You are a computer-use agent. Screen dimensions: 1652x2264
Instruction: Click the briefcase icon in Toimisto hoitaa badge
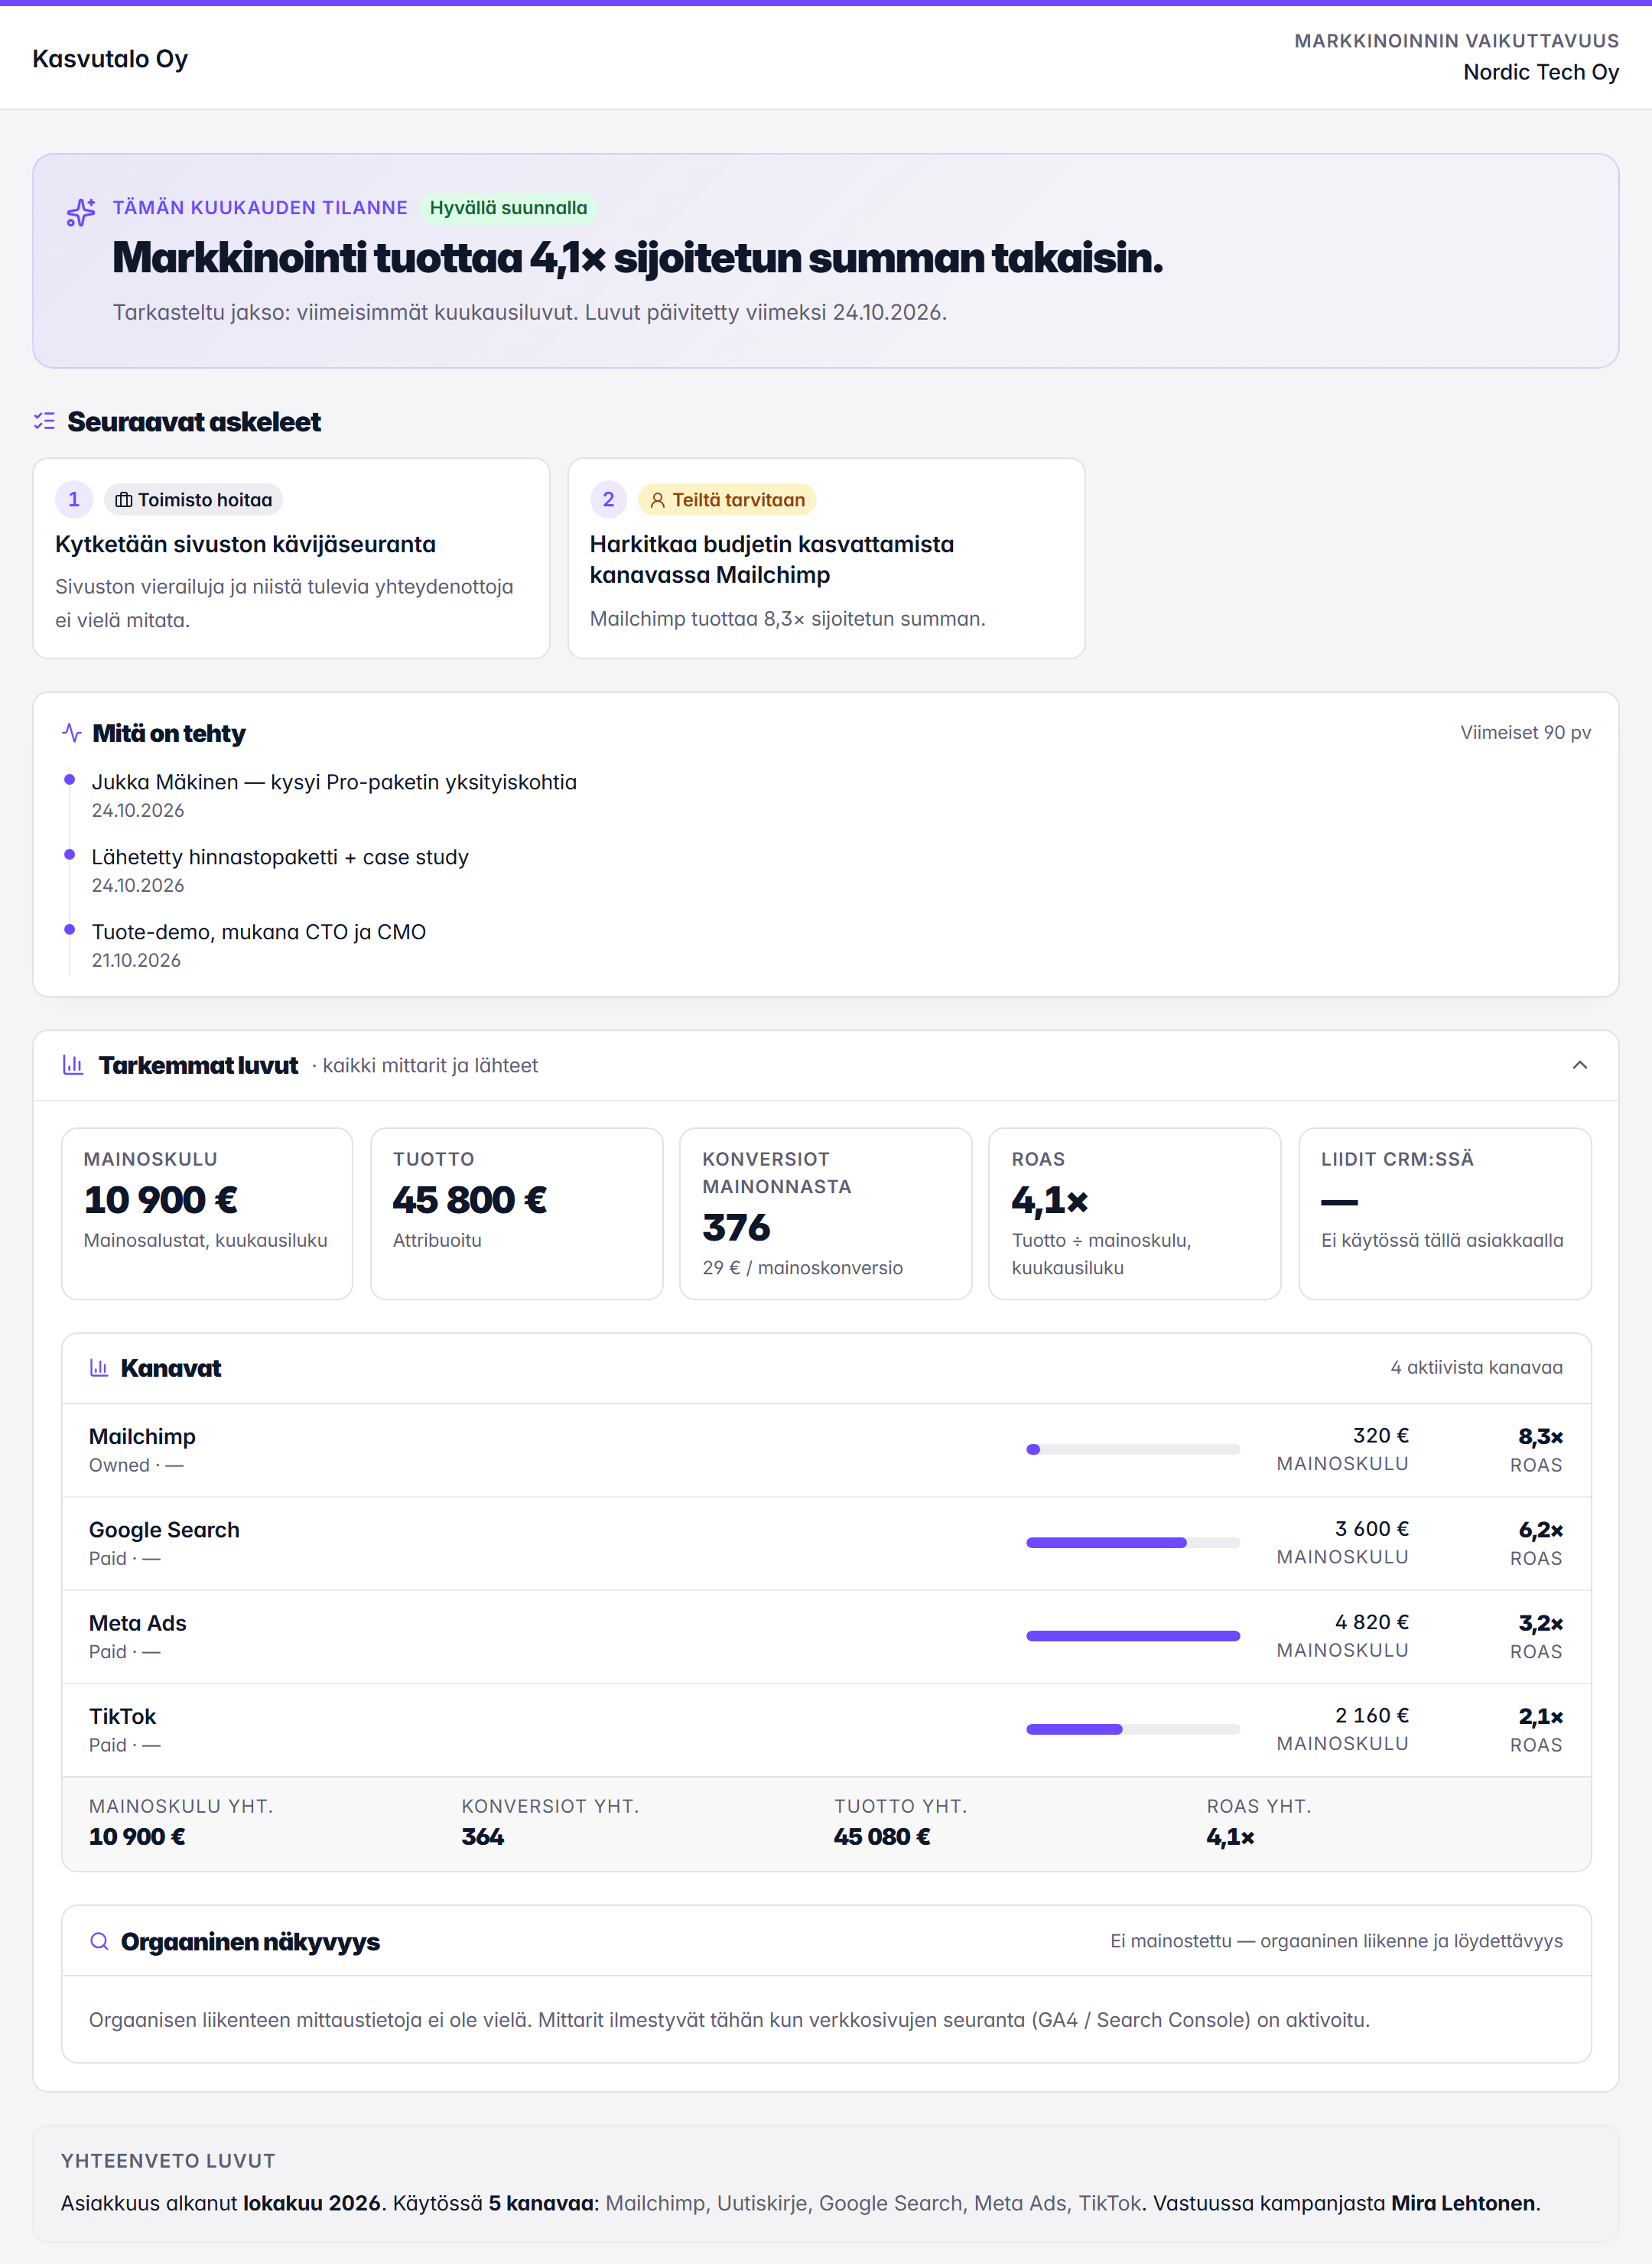[x=124, y=500]
